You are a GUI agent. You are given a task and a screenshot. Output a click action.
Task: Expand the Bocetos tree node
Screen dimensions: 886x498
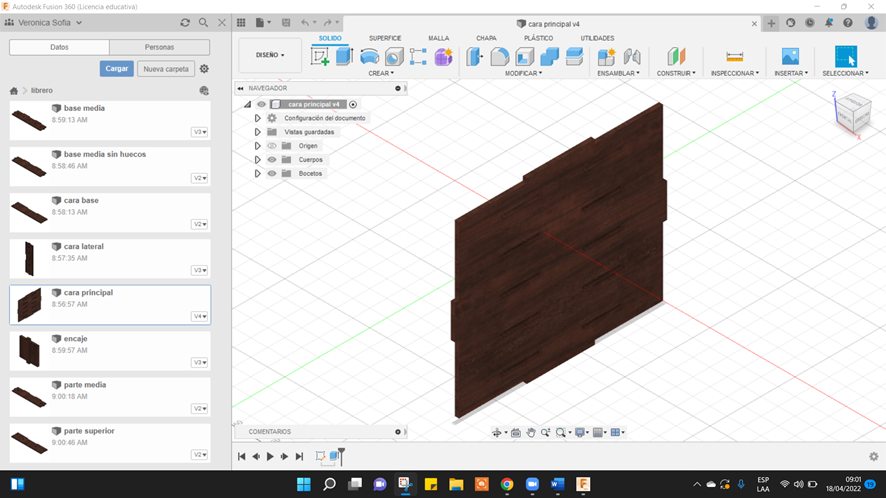(257, 174)
